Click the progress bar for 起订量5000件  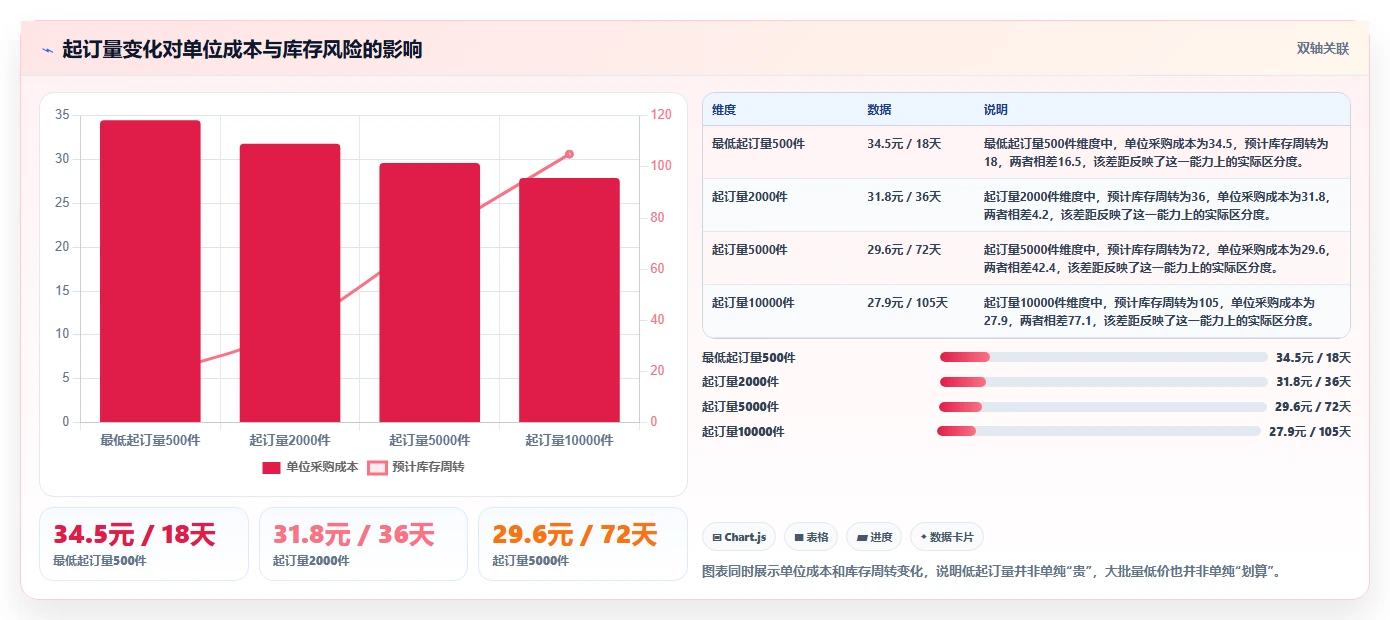(x=1102, y=407)
